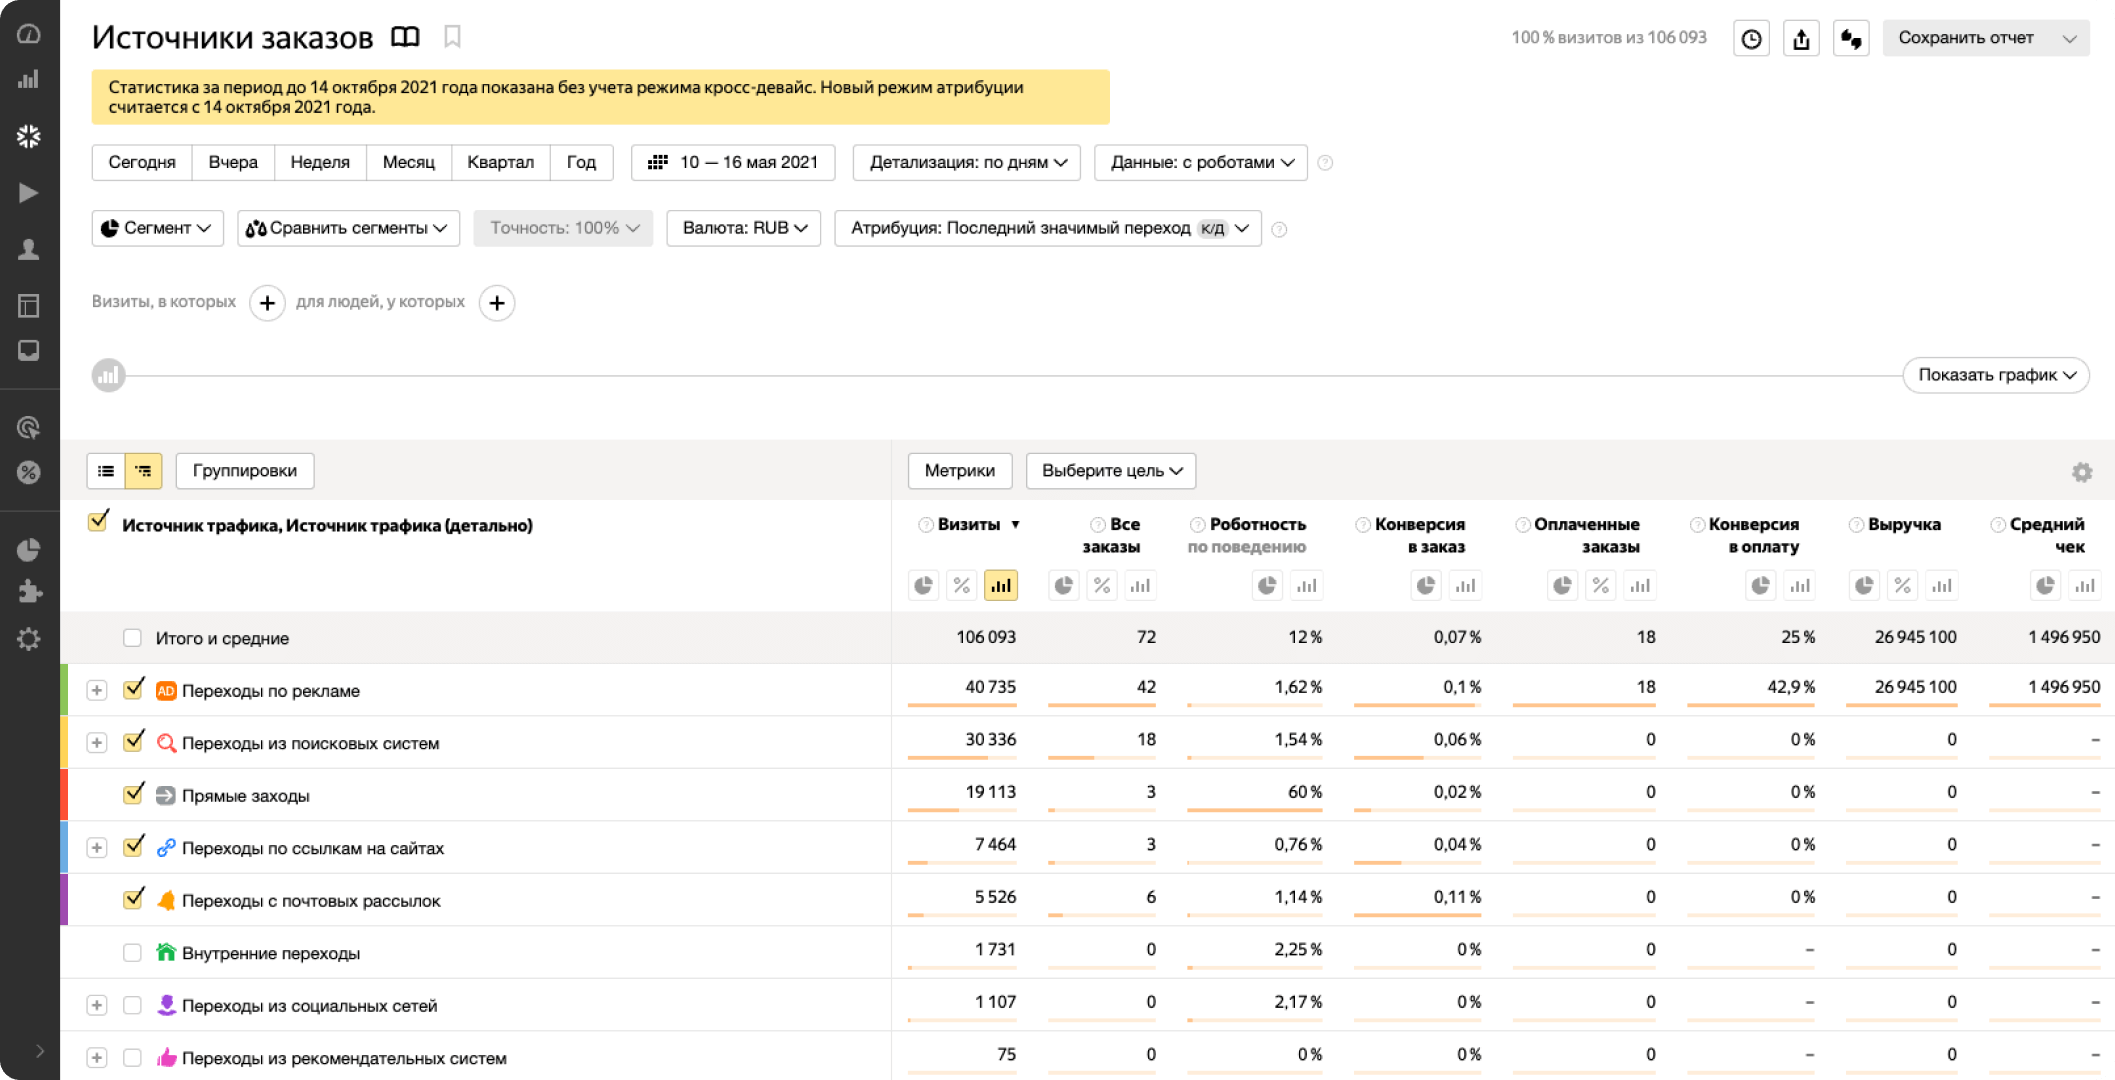Open the Атрибуция dropdown

[x=1047, y=228]
